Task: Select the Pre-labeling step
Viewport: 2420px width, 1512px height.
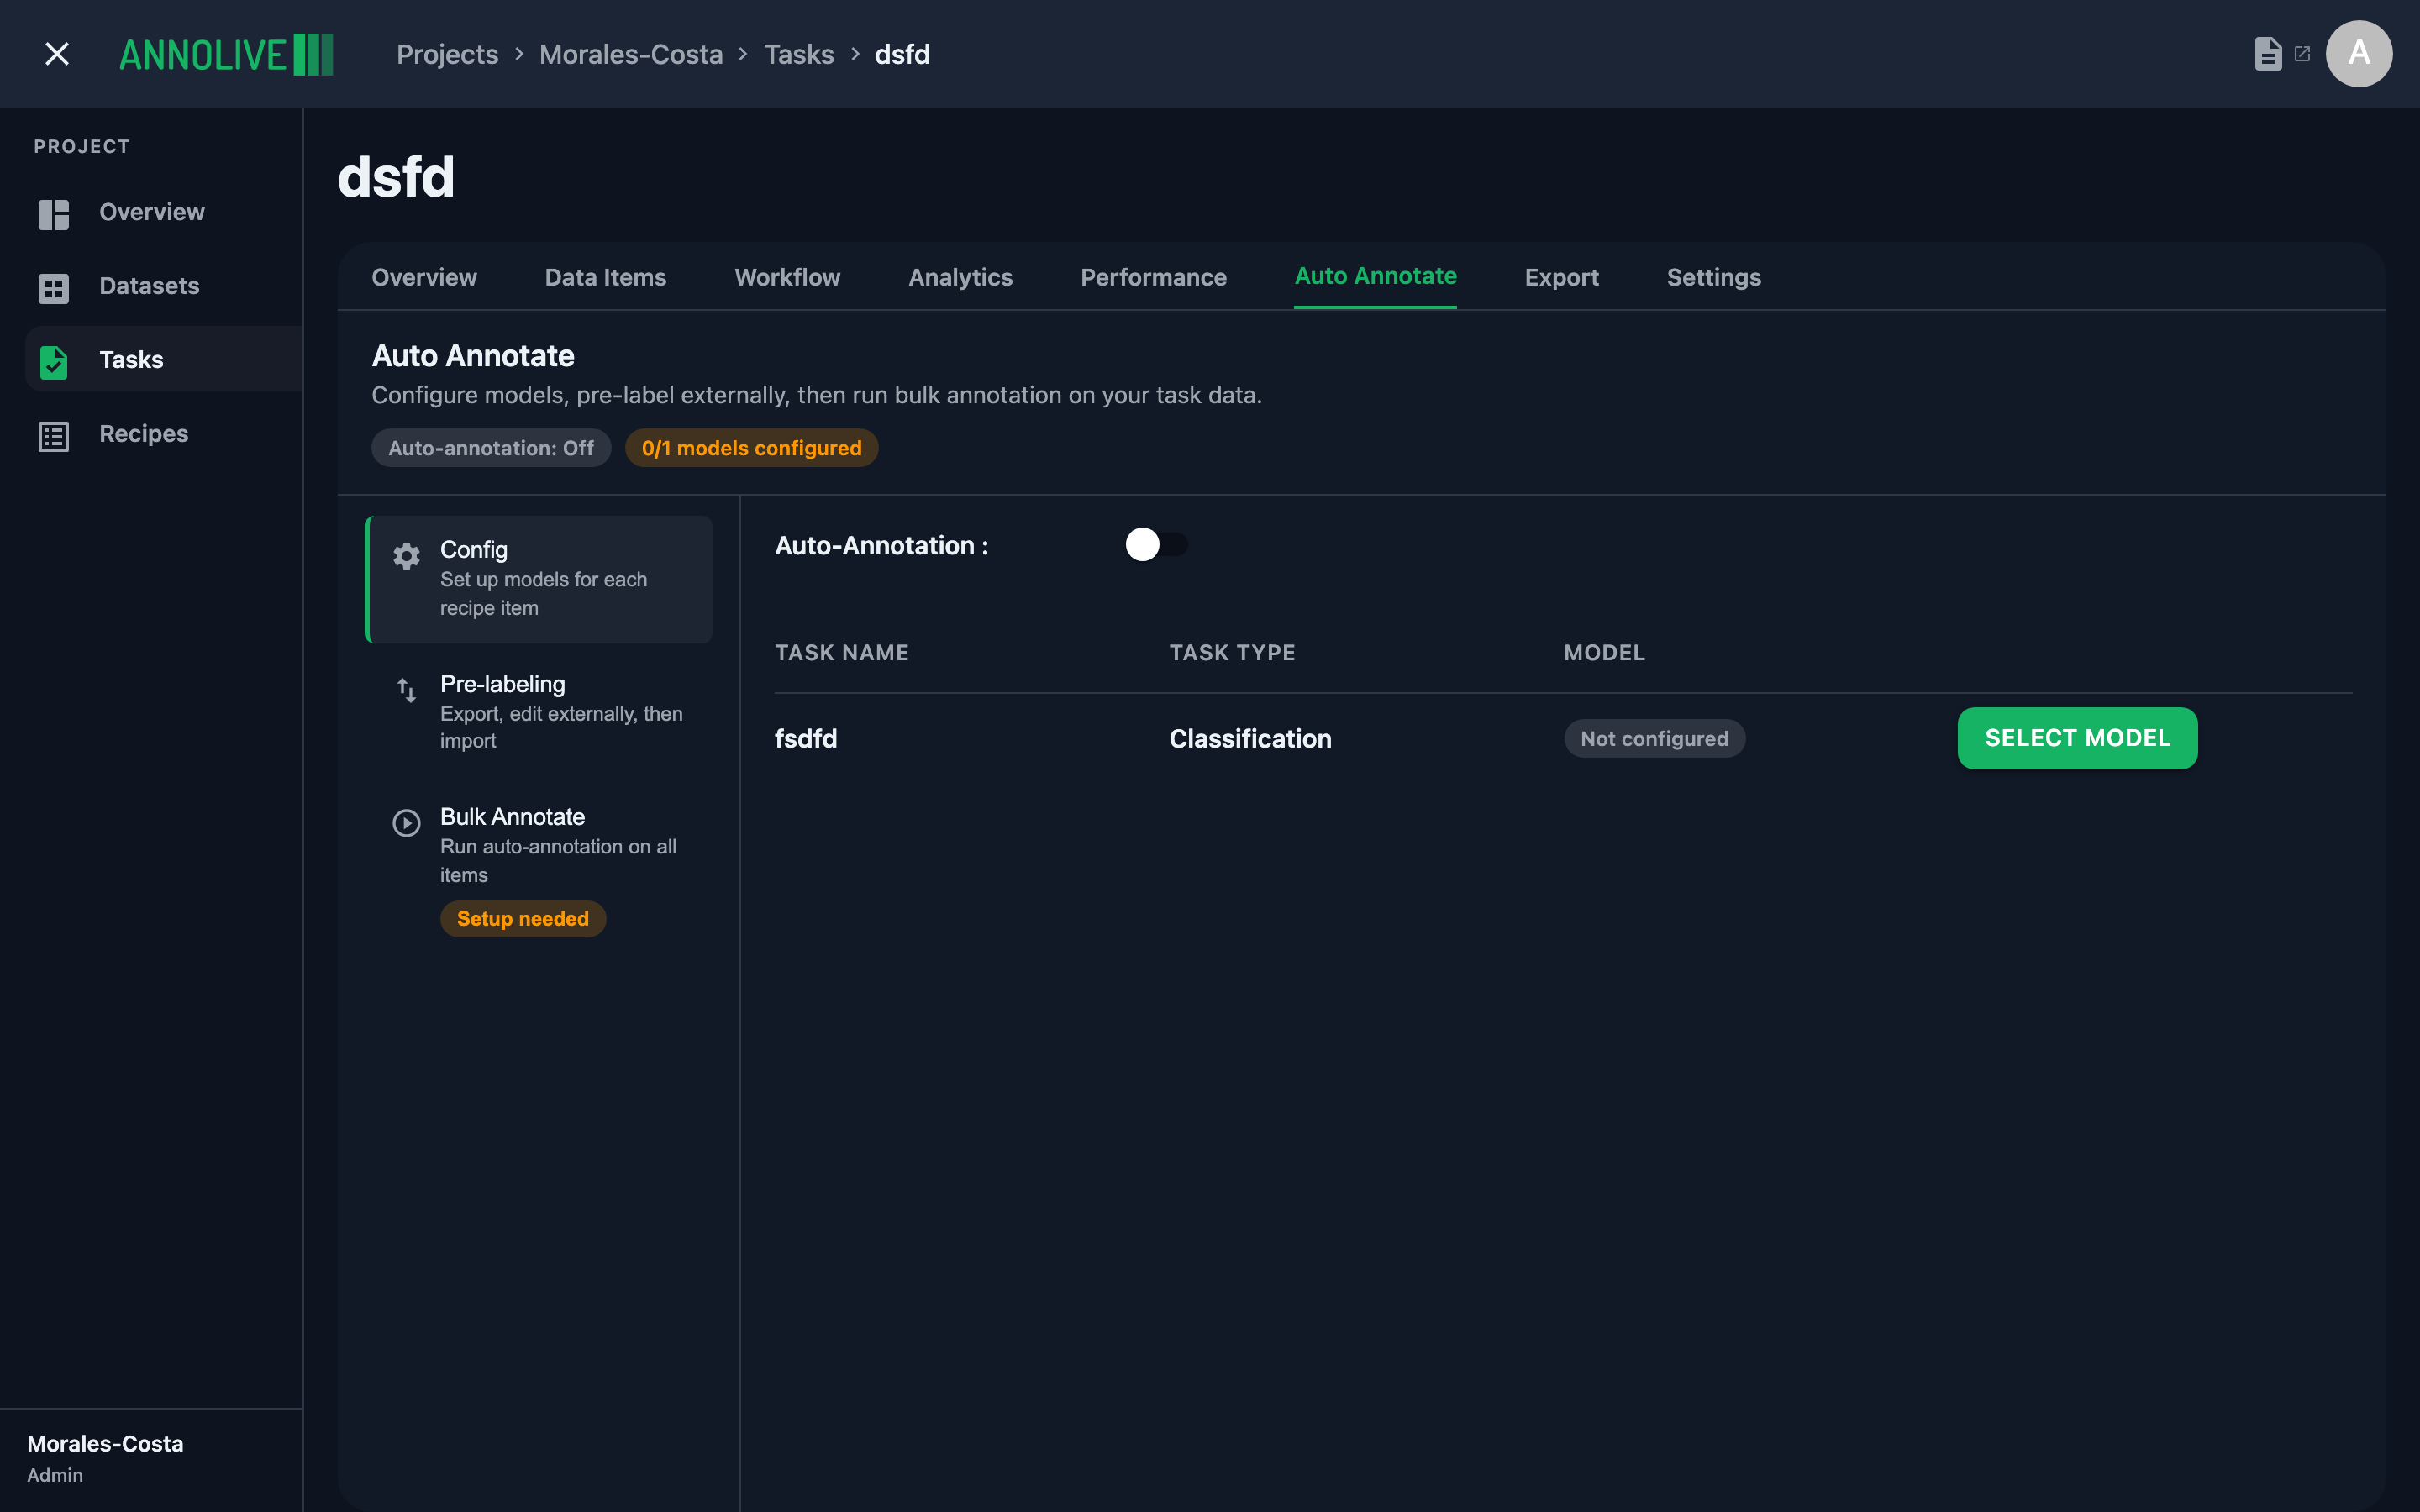Action: point(539,712)
